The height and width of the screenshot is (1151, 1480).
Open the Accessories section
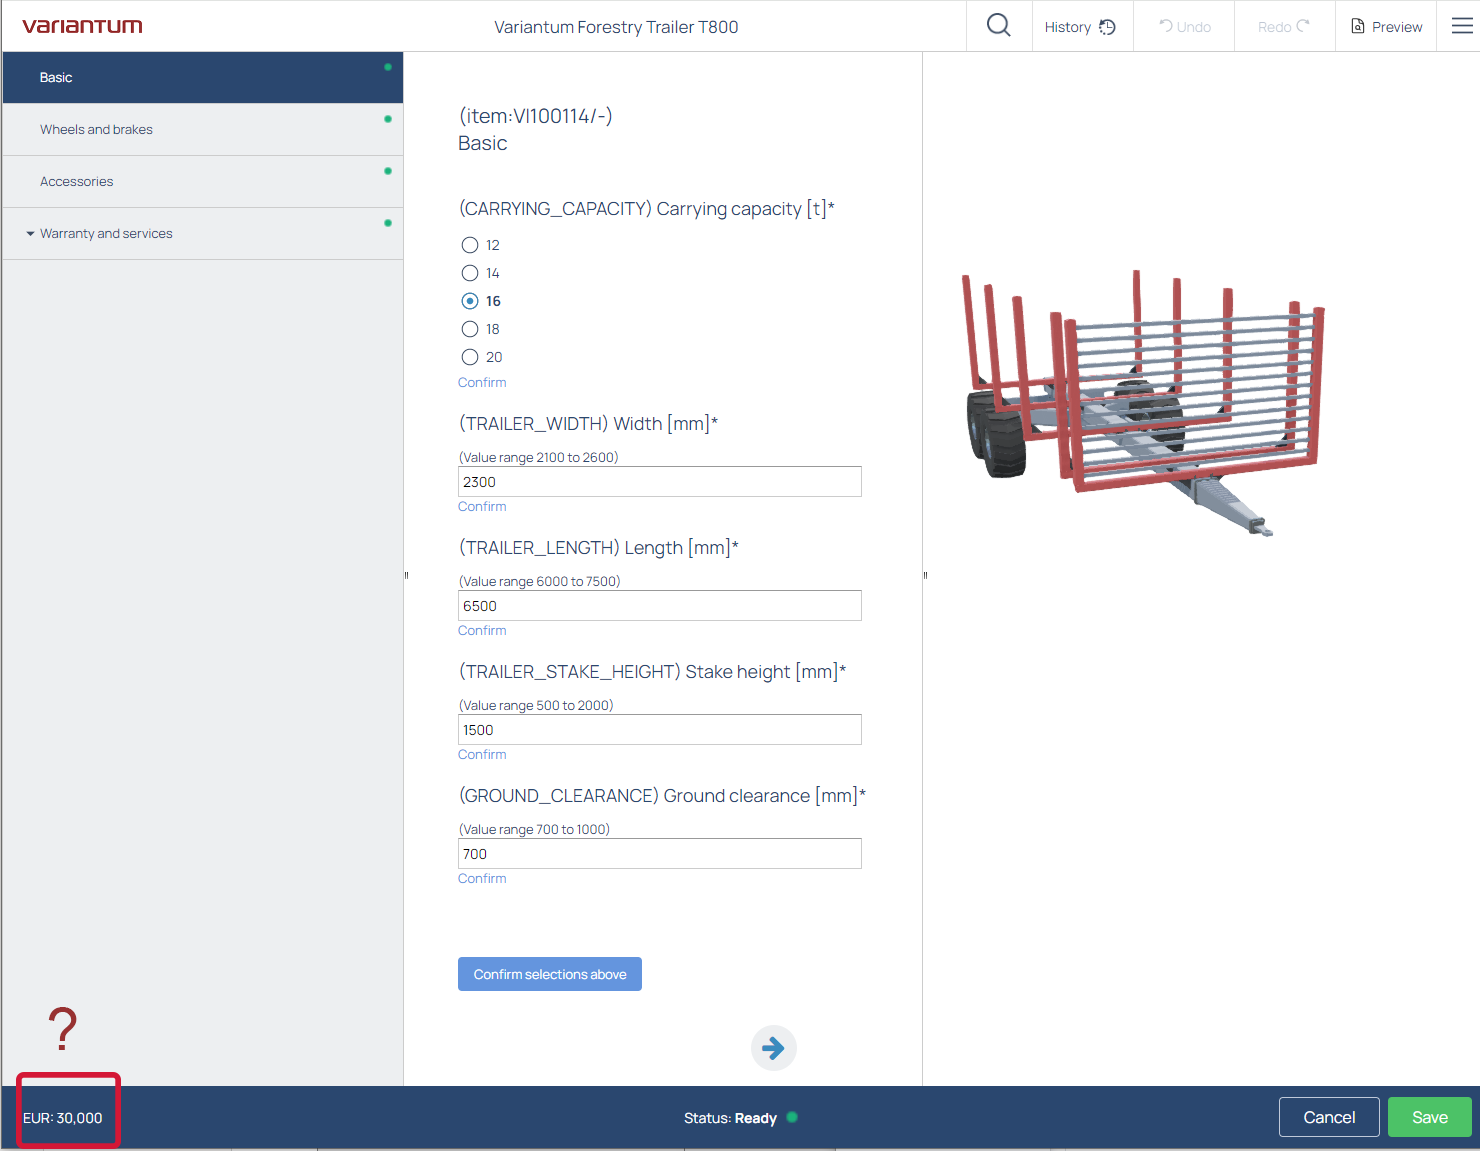(203, 181)
